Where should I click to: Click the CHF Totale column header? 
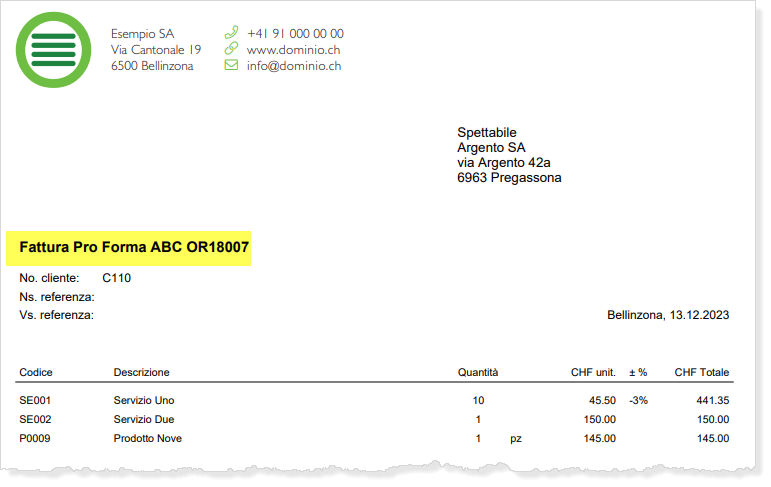coord(701,372)
